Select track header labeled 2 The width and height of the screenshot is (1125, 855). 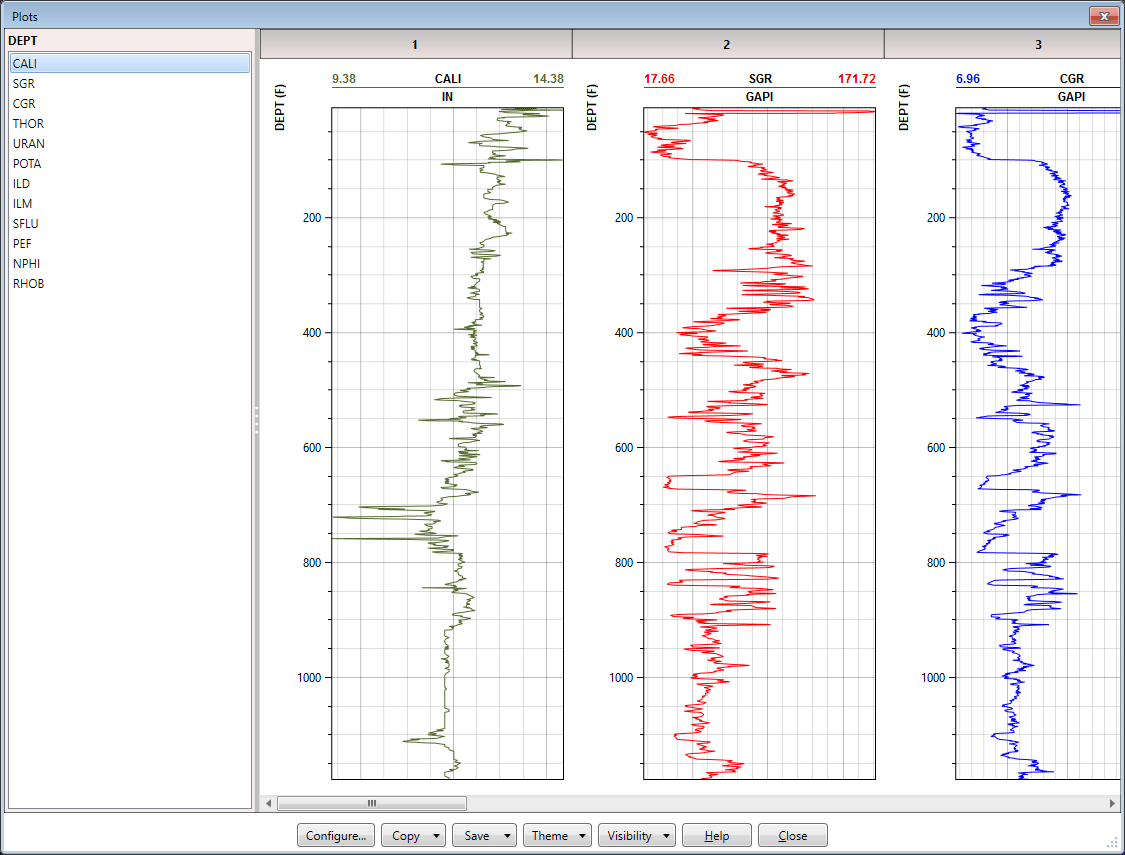727,44
